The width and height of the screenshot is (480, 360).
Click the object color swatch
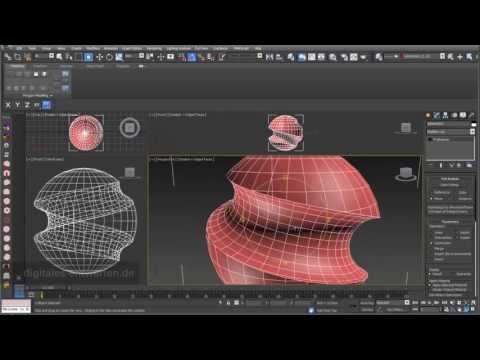pos(474,124)
